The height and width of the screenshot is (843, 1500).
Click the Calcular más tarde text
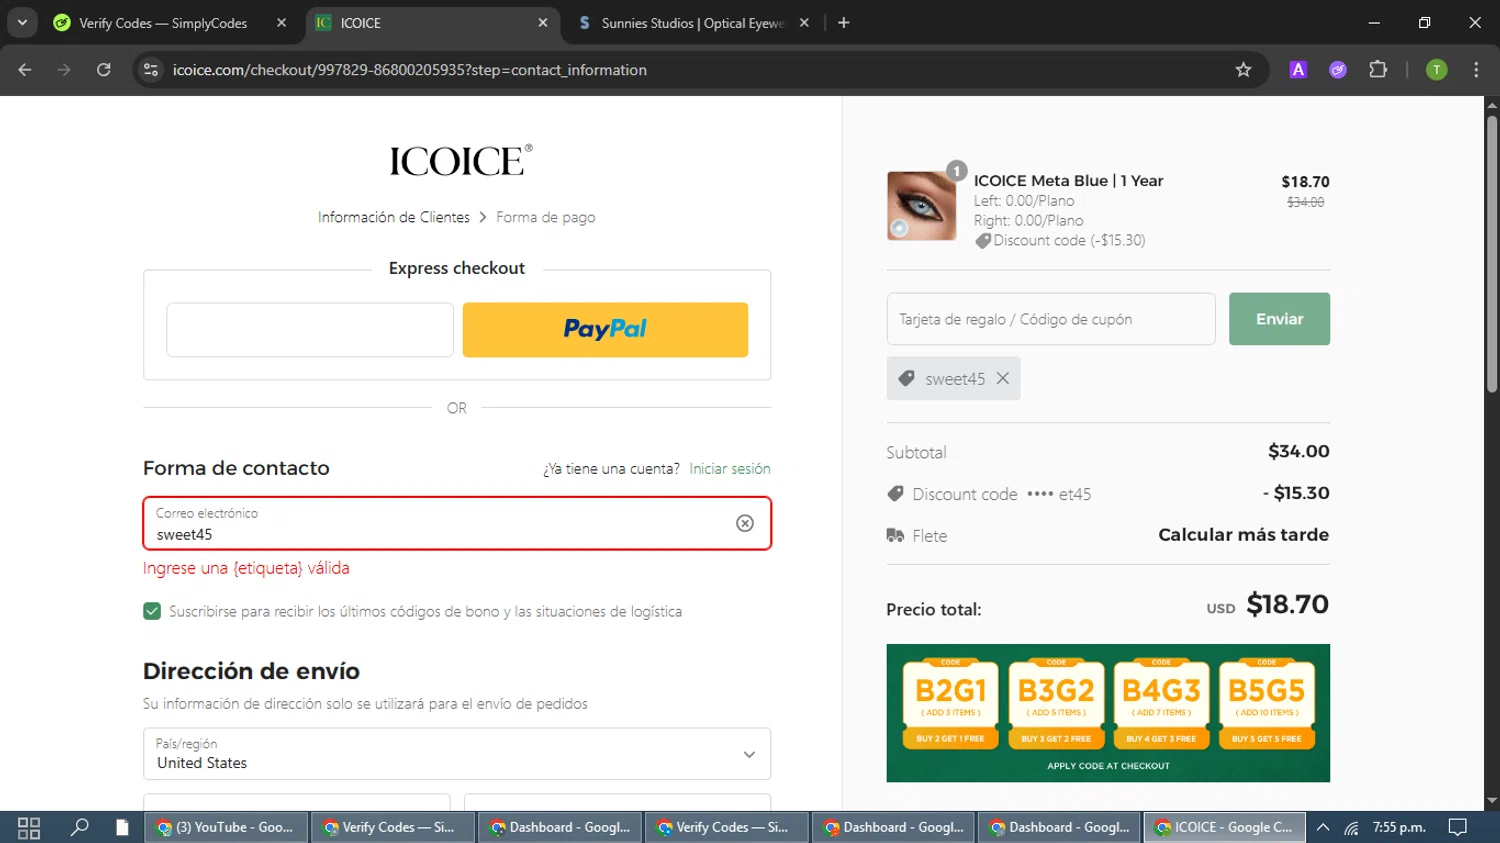[1243, 535]
